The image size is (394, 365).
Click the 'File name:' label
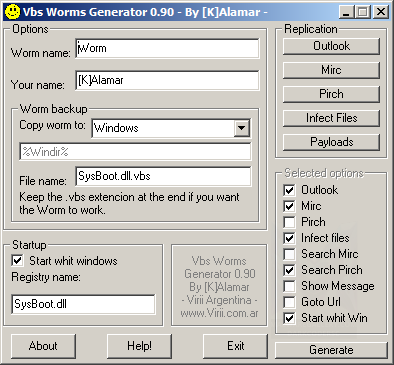click(43, 181)
